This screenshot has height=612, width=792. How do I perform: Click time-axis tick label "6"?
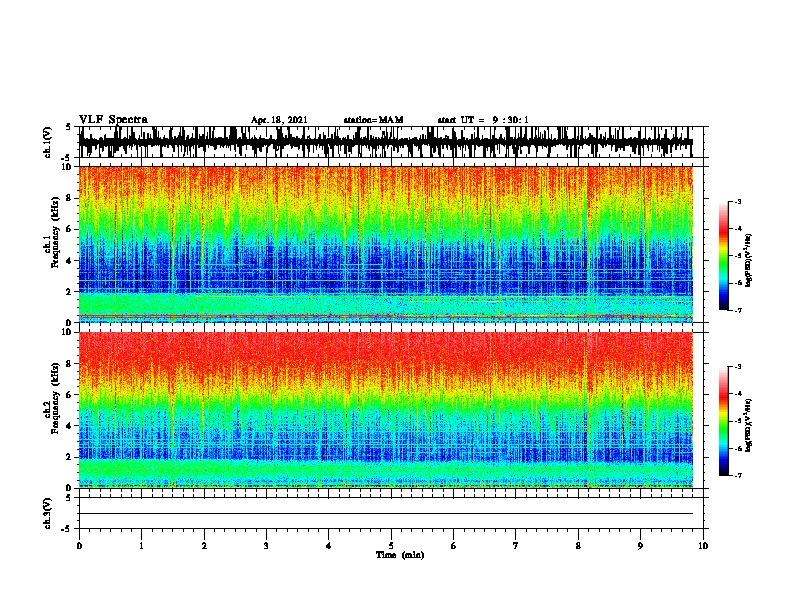(454, 546)
